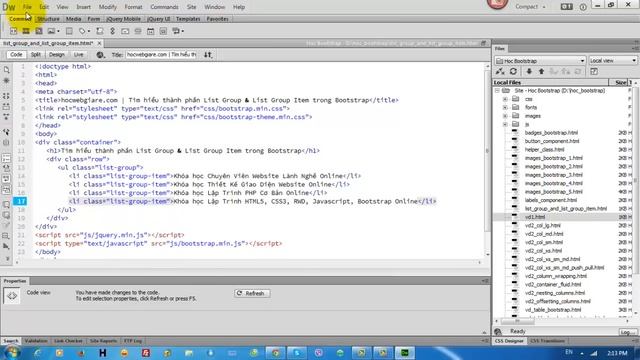Click the Head tag icon in Common toolbar
The height and width of the screenshot is (360, 640).
coord(82,31)
